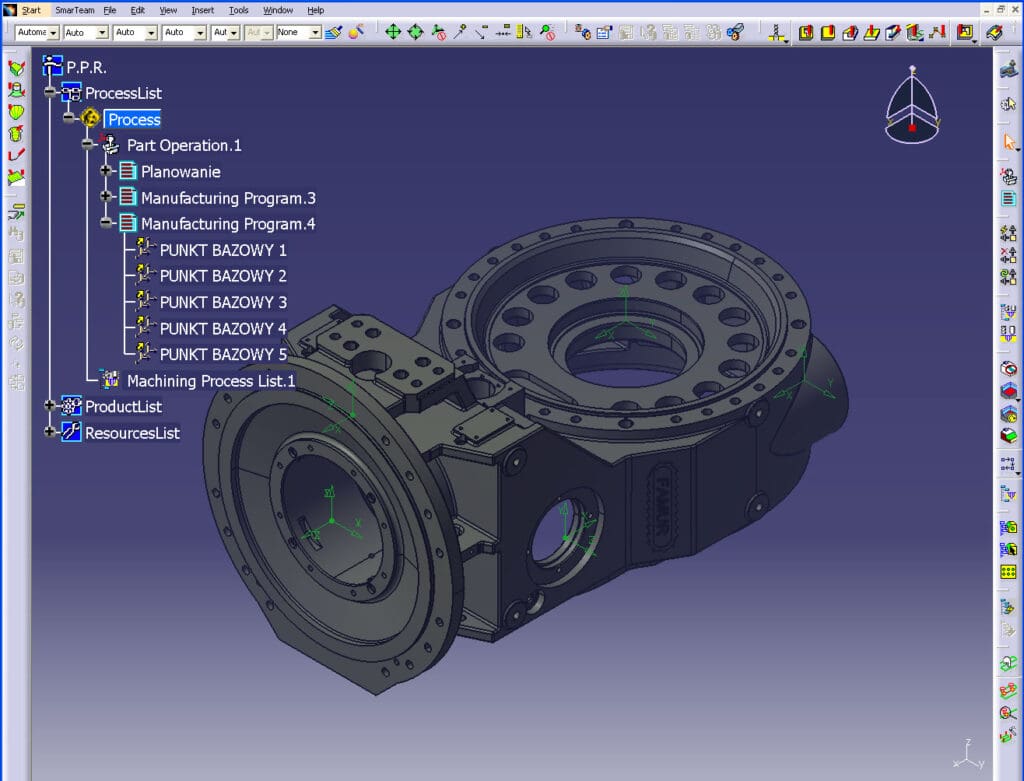Screen dimensions: 1024x781
Task: Collapse the Process node
Action: 69,118
